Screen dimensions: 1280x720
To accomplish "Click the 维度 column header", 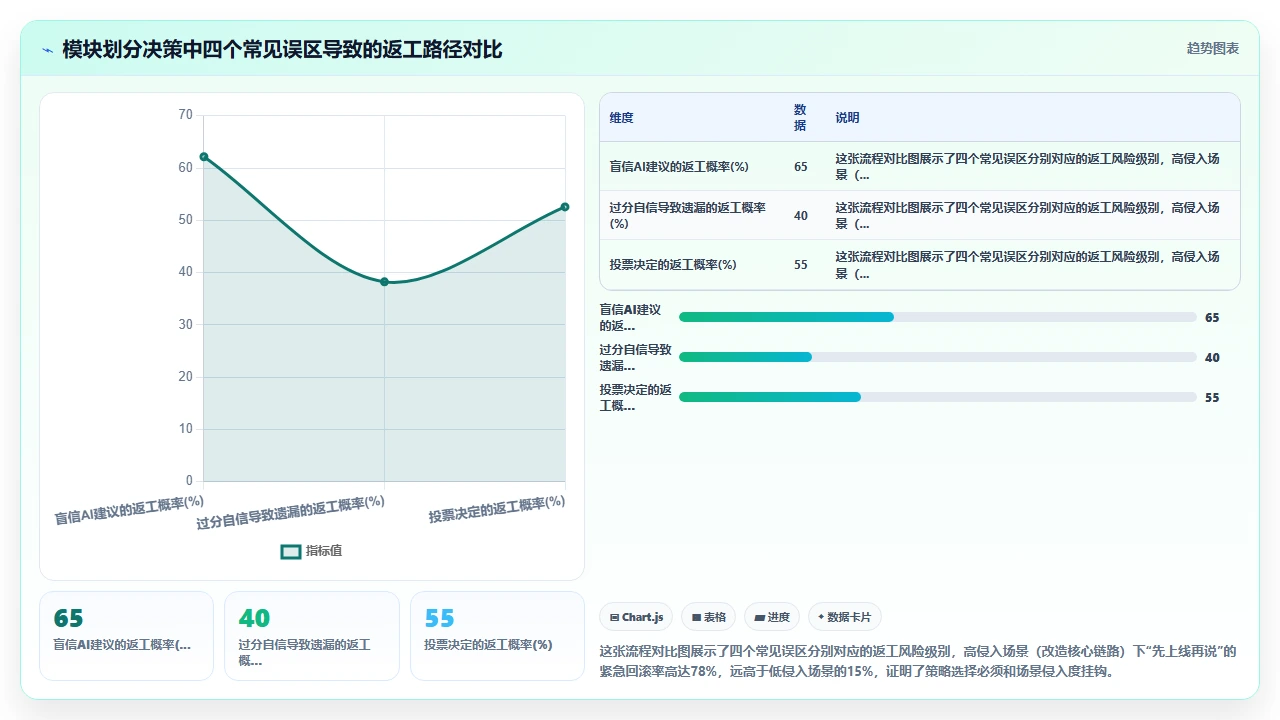I will click(621, 117).
